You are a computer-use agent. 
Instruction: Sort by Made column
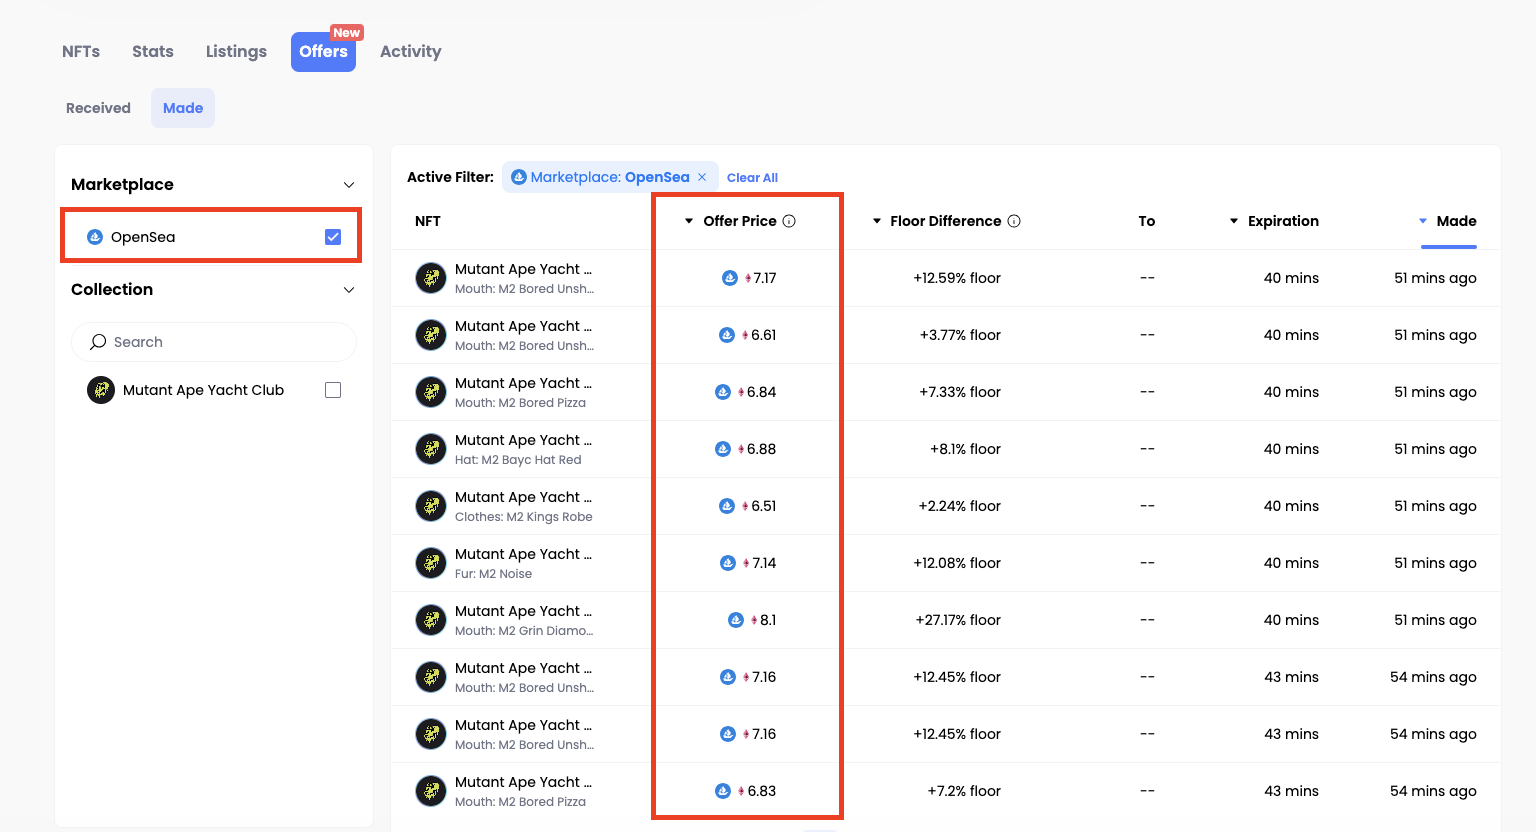click(x=1447, y=221)
